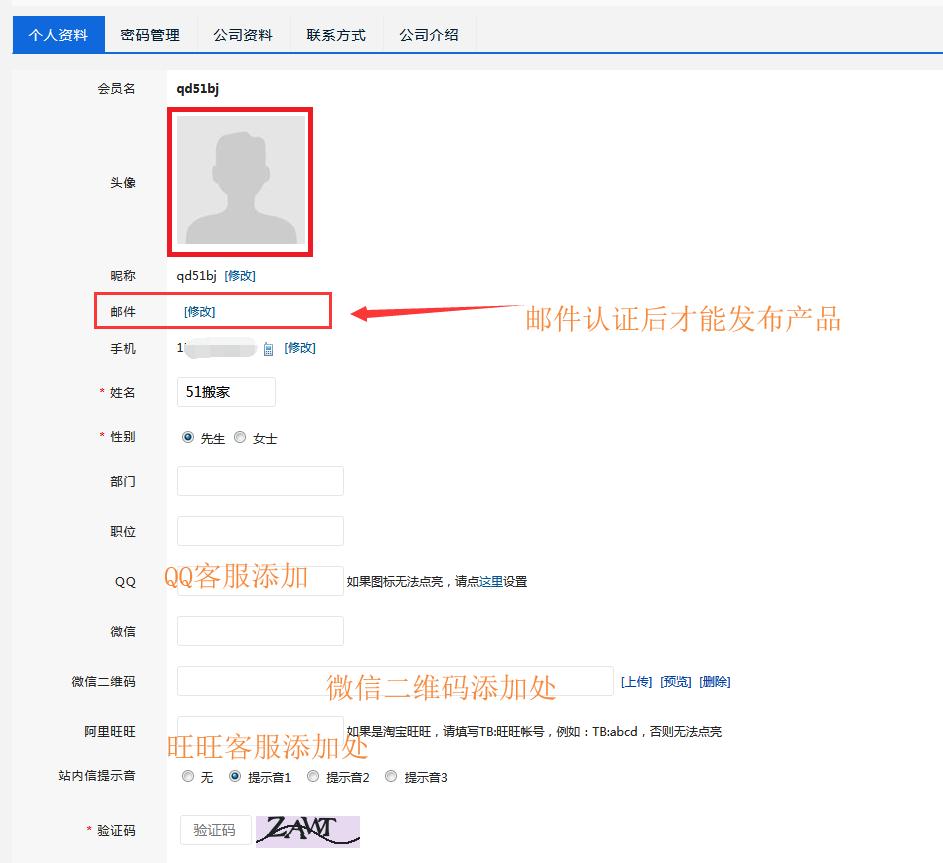Click the avatar placeholder image
This screenshot has width=943, height=863.
240,182
